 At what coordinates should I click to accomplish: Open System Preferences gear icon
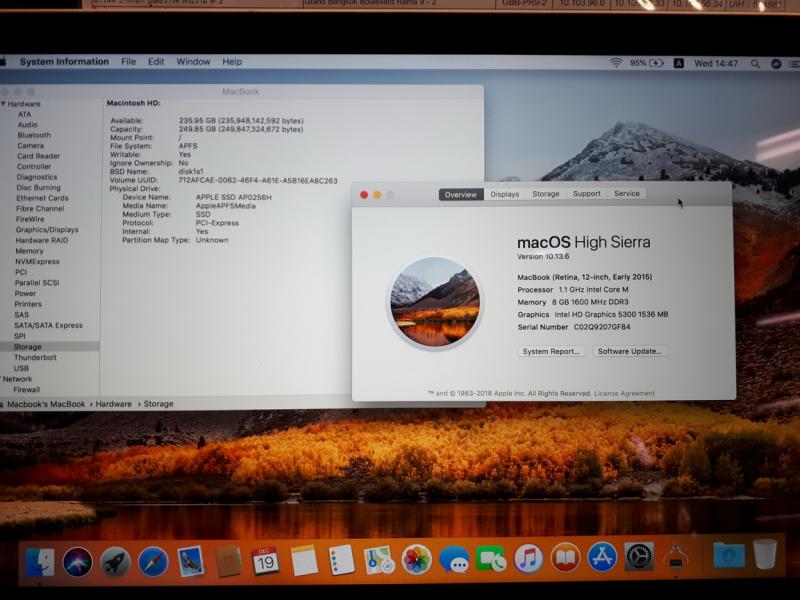(x=639, y=557)
